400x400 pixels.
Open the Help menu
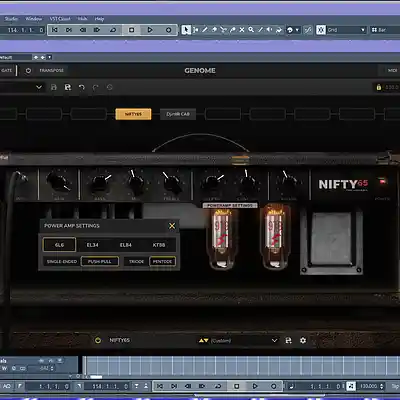99,19
